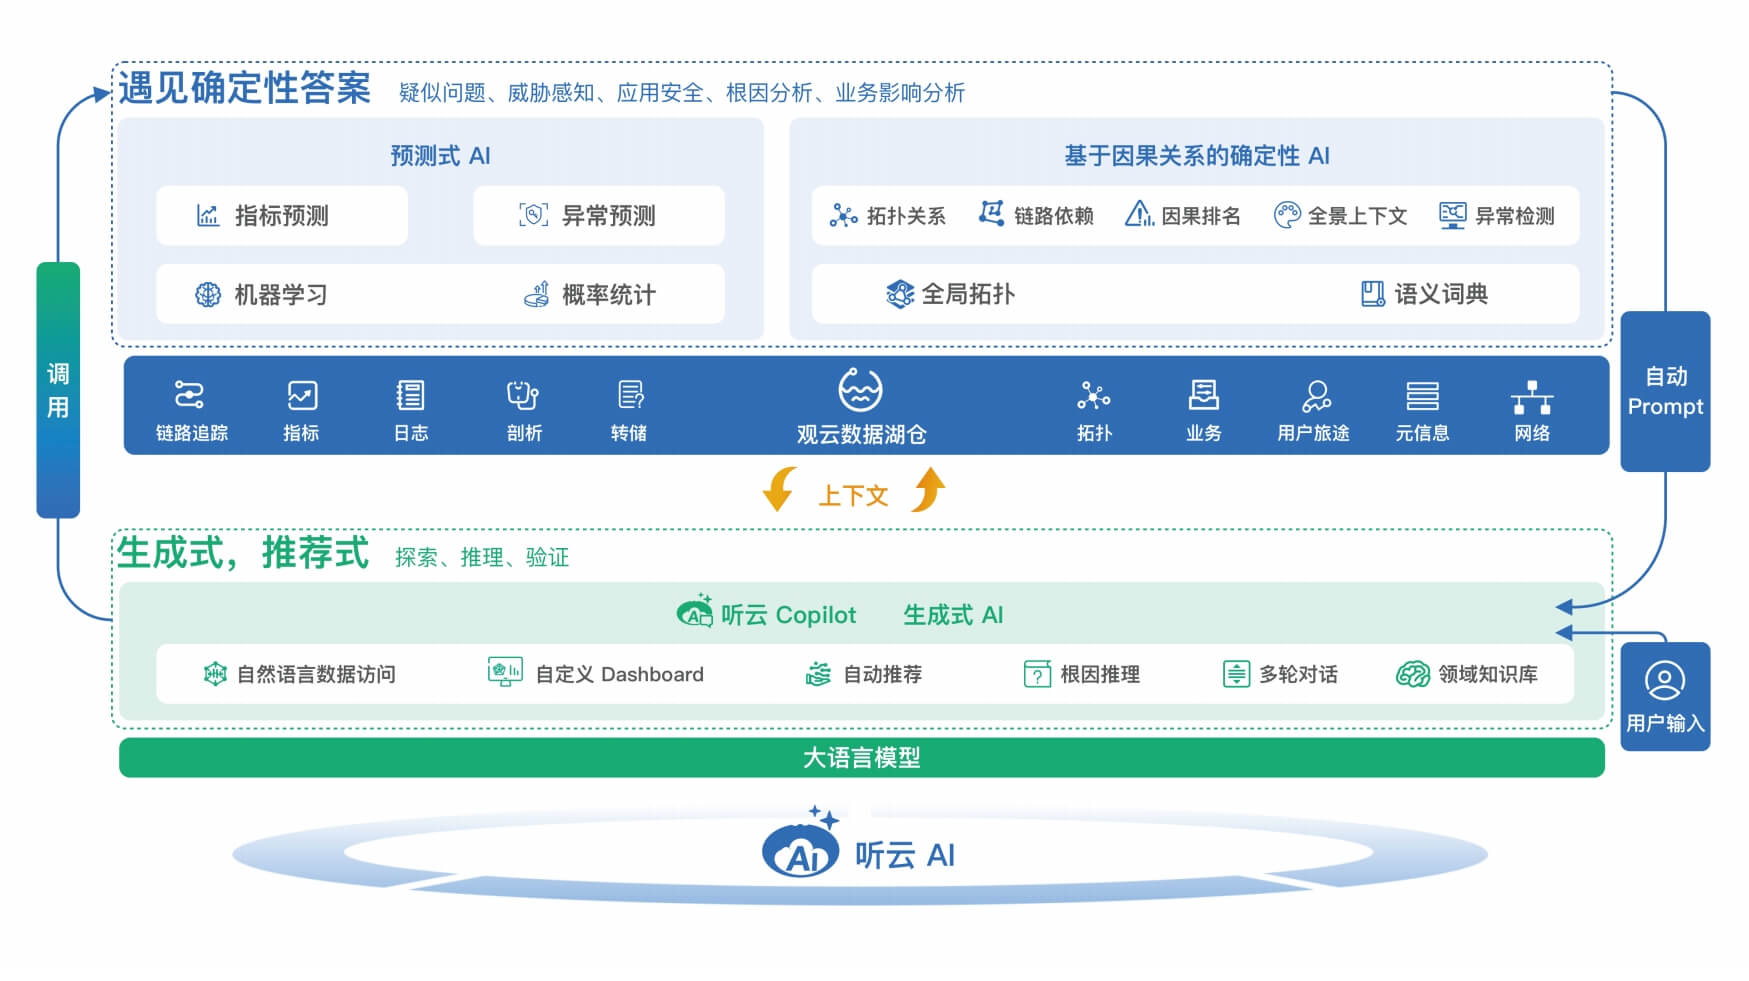This screenshot has width=1749, height=981.
Task: Select the 拓扑 topology icon
Action: (x=1093, y=395)
